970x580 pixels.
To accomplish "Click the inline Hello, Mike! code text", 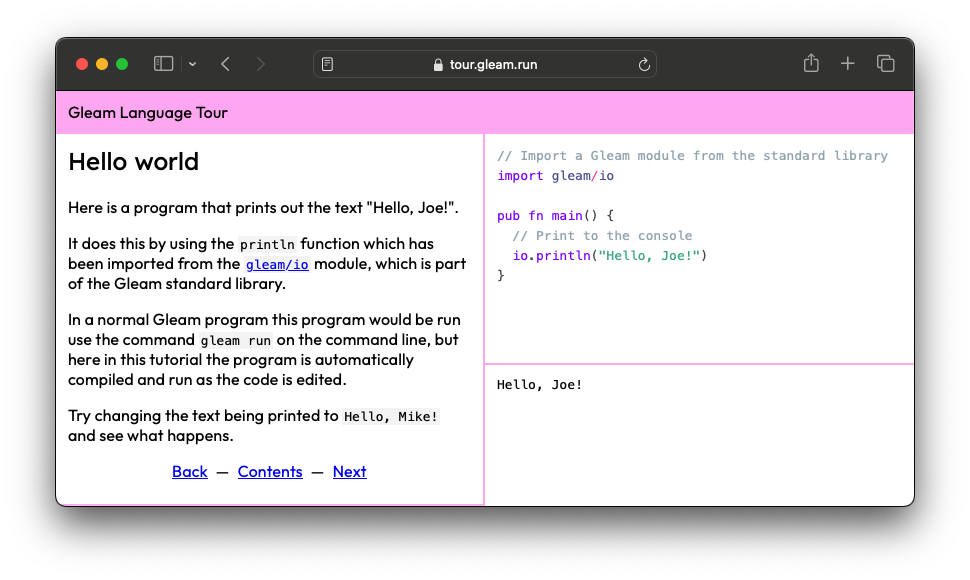I will tap(391, 417).
